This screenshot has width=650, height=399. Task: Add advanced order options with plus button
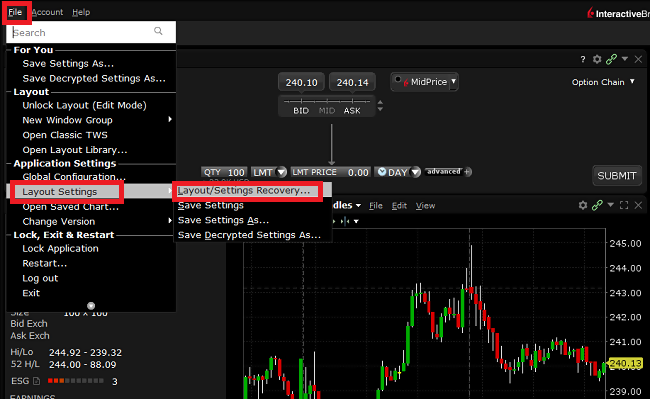click(x=467, y=172)
